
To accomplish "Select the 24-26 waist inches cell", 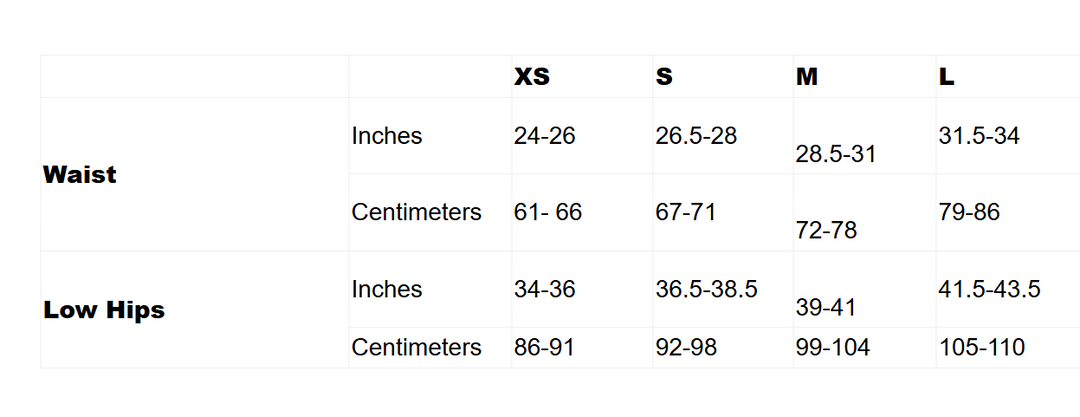I will click(545, 136).
